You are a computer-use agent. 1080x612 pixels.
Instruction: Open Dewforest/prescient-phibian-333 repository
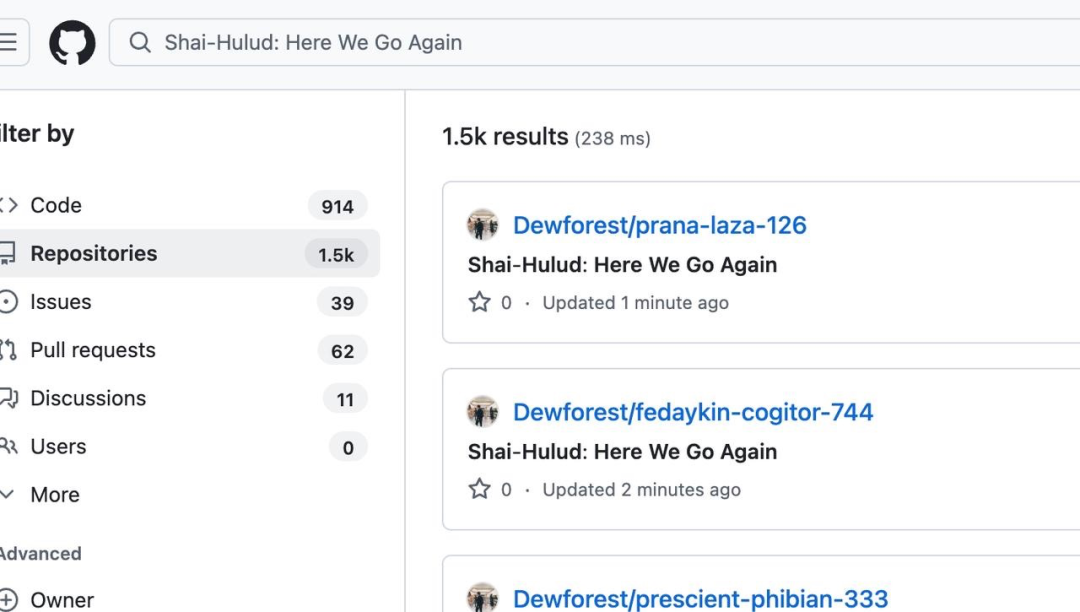point(700,598)
